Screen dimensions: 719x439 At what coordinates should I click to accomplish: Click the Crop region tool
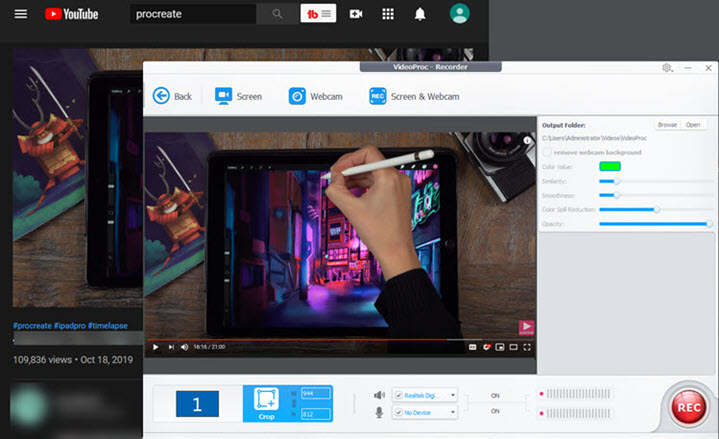point(266,403)
